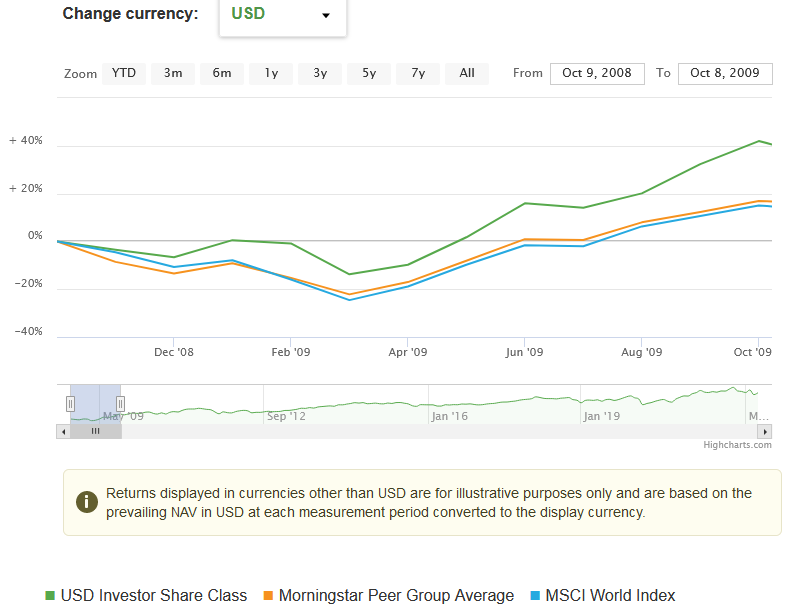Edit the To date field Oct 8, 2009
The width and height of the screenshot is (797, 607).
[725, 74]
